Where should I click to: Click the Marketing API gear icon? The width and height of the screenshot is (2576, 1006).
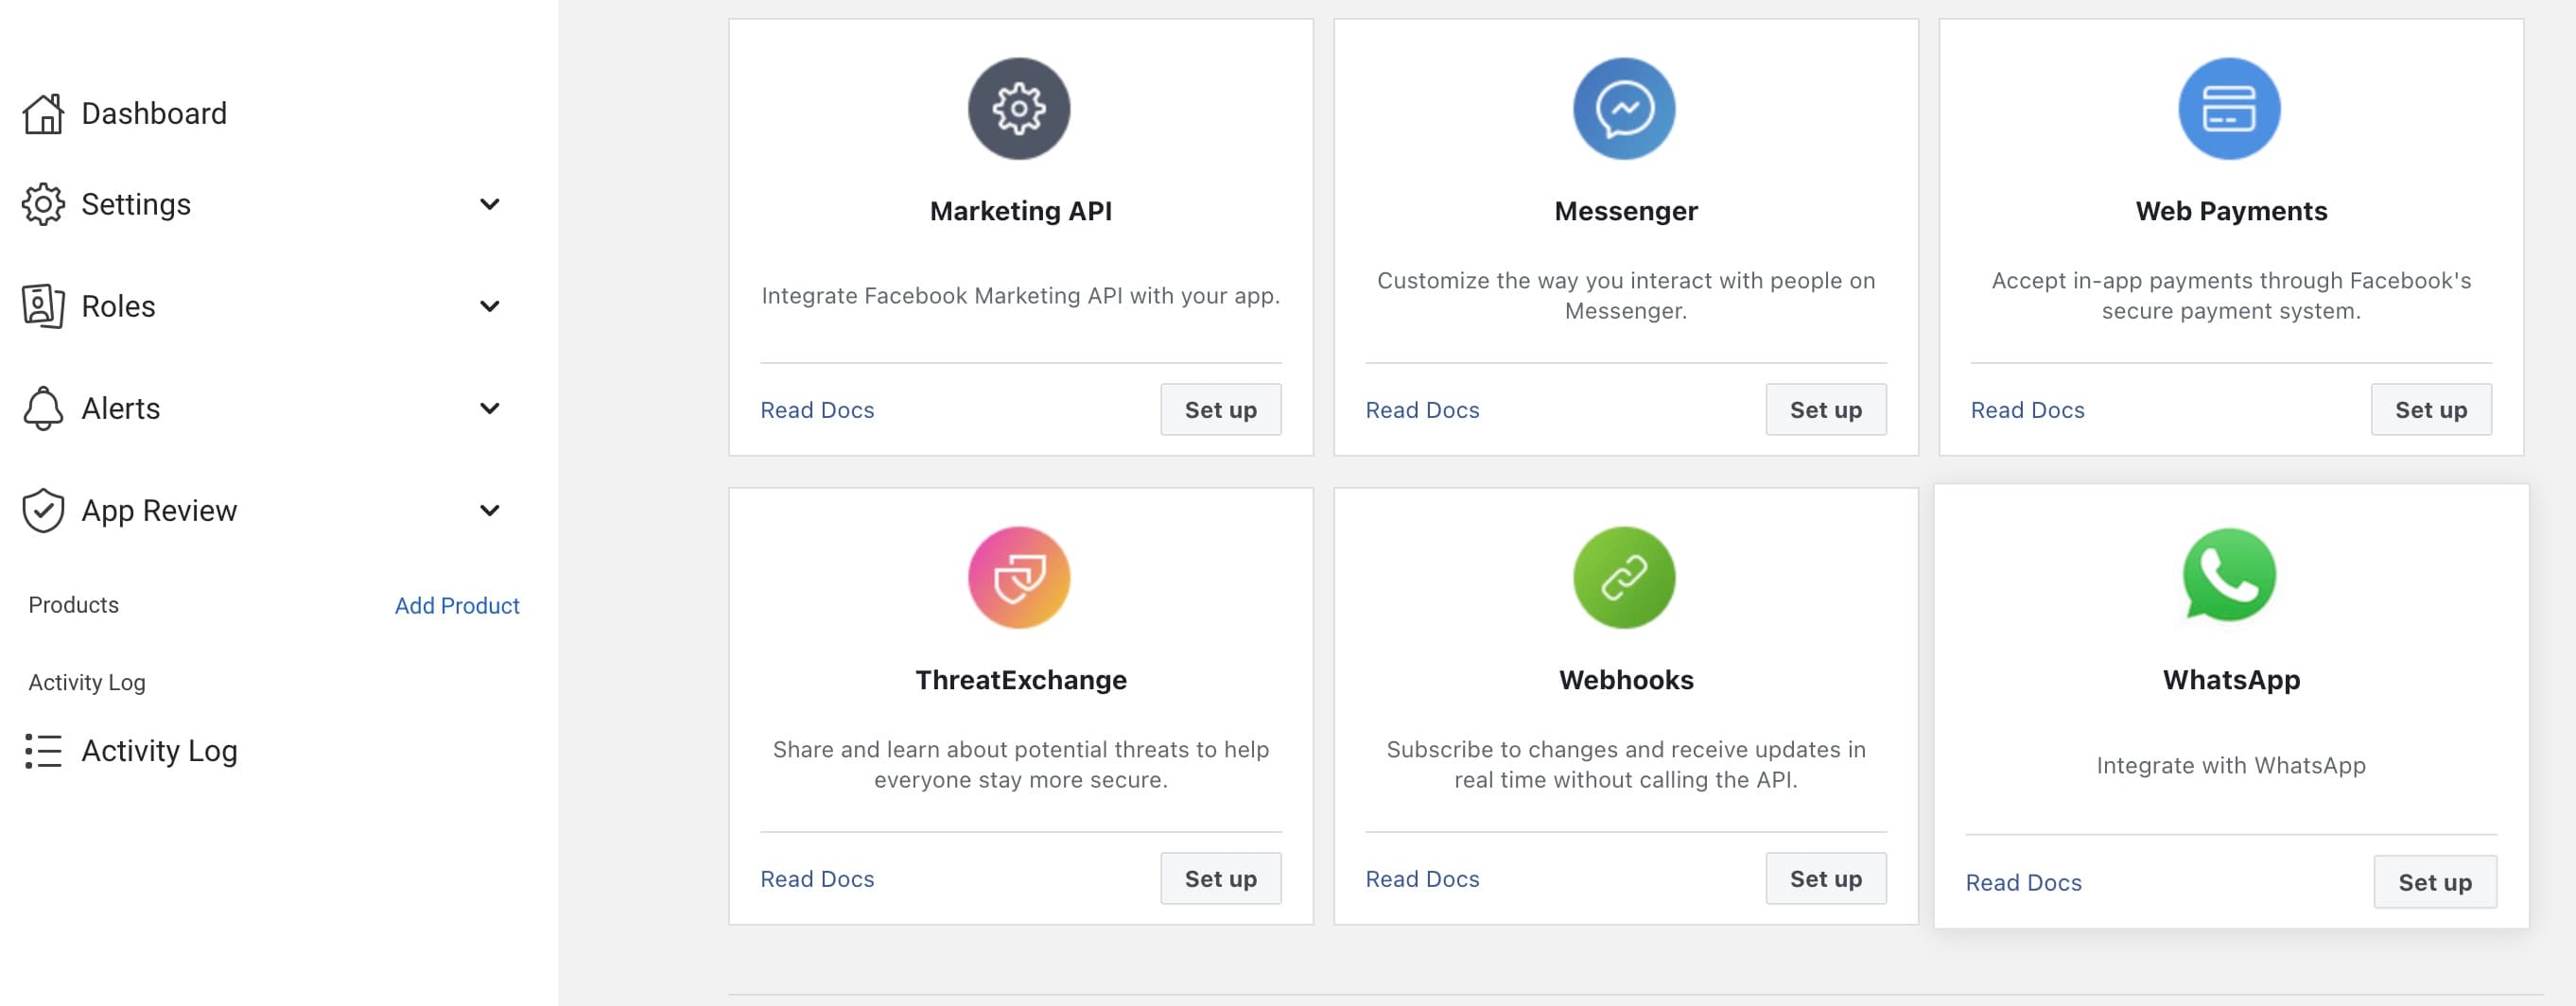(1018, 109)
